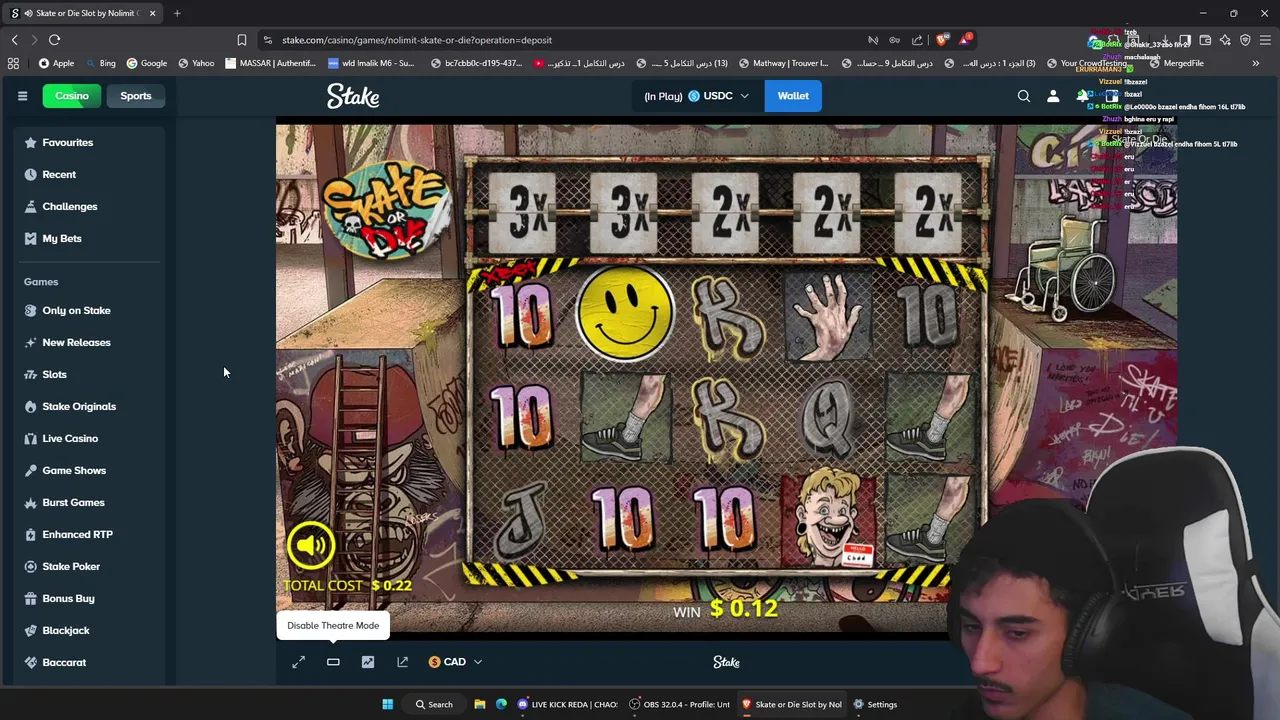The width and height of the screenshot is (1280, 720).
Task: Open the Apple bookmark
Action: coord(56,63)
